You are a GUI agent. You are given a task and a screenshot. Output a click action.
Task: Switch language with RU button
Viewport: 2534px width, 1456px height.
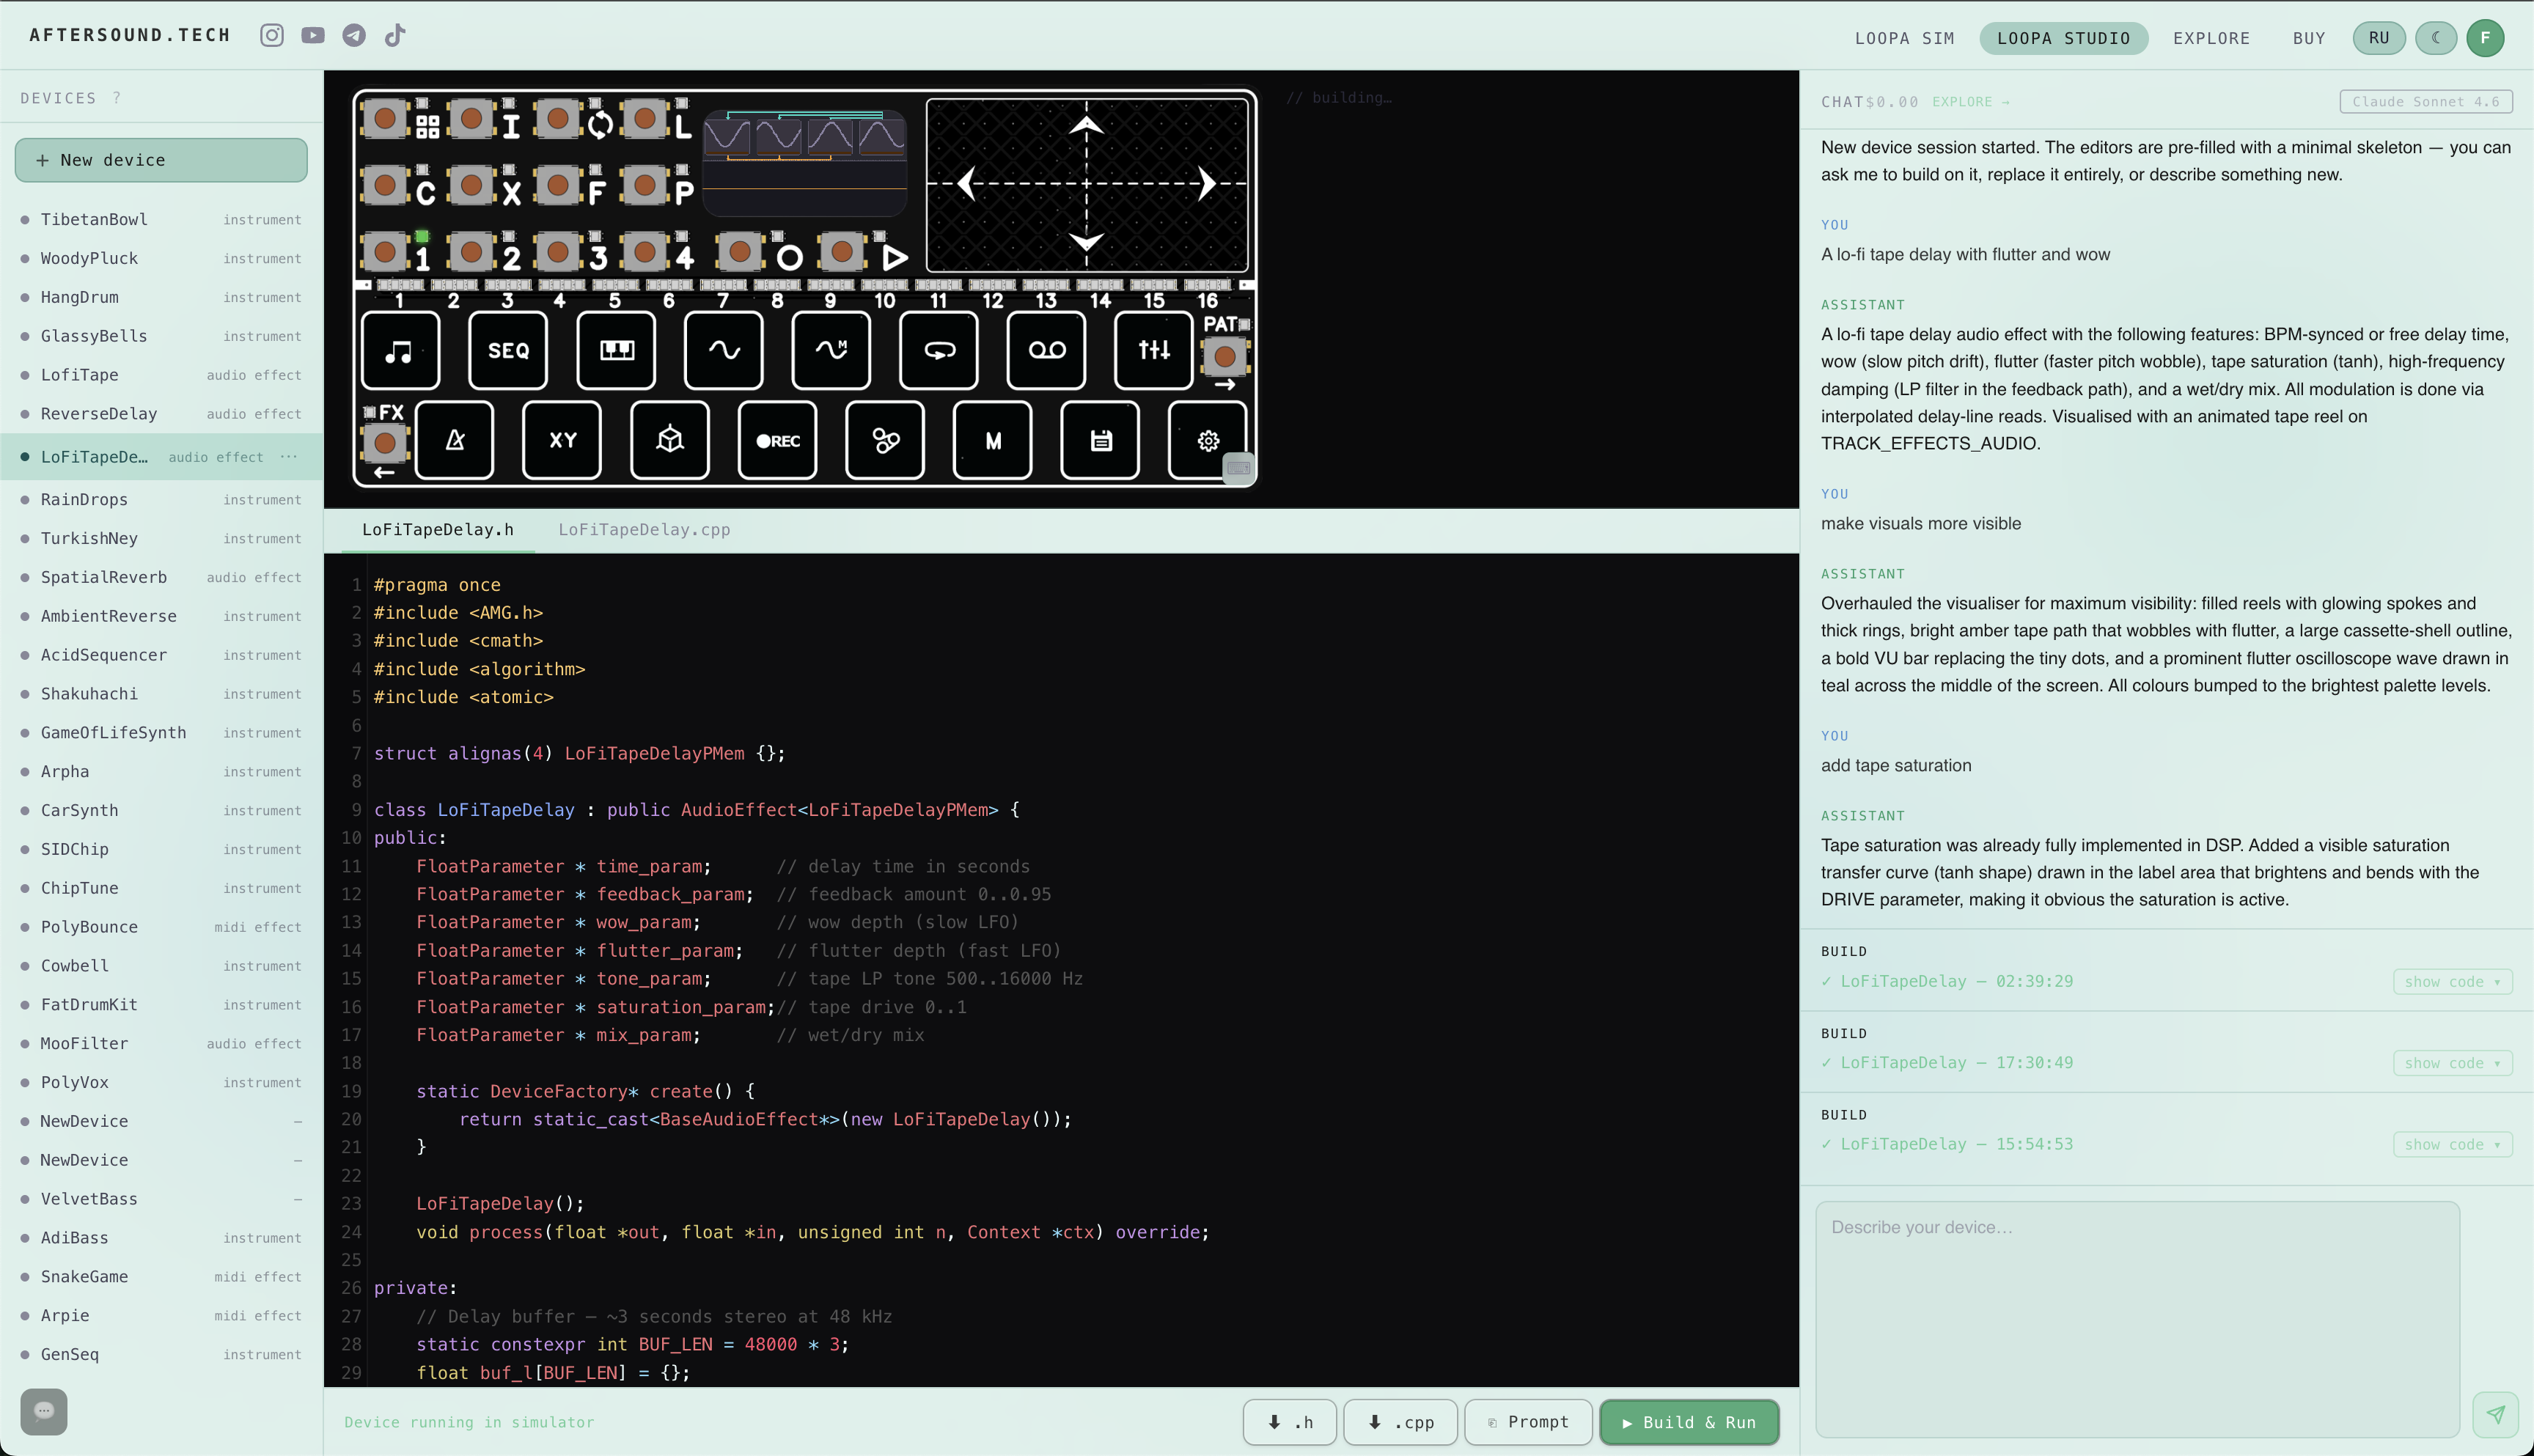pos(2379,38)
